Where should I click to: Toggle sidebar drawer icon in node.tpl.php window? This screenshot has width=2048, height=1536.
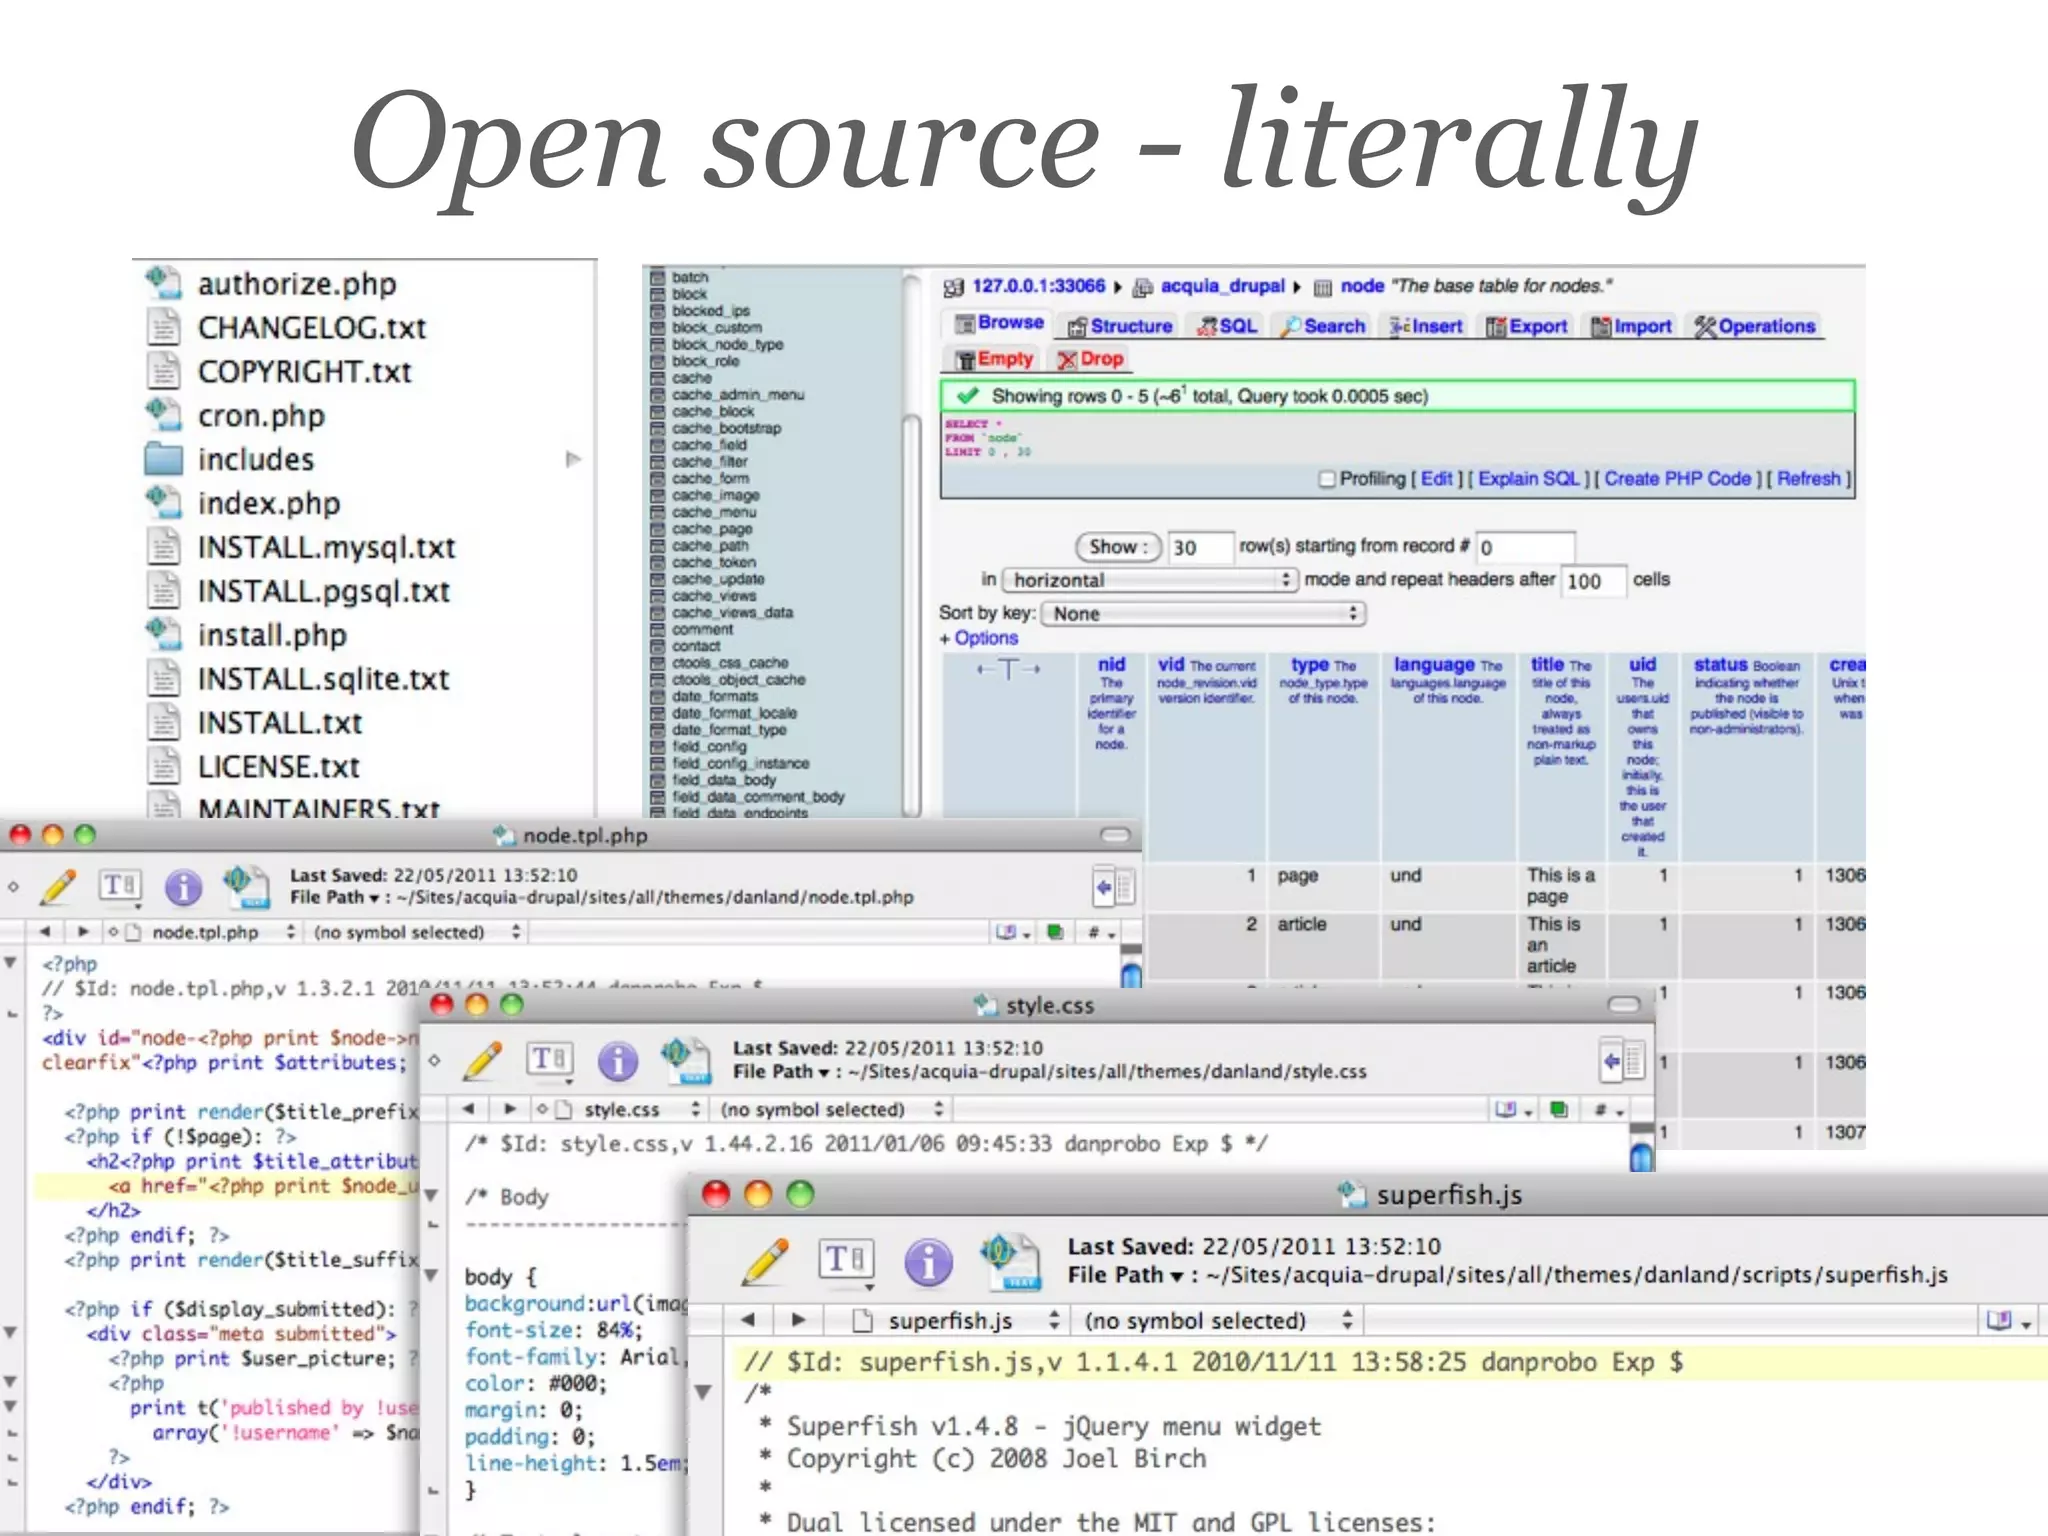(x=1114, y=887)
